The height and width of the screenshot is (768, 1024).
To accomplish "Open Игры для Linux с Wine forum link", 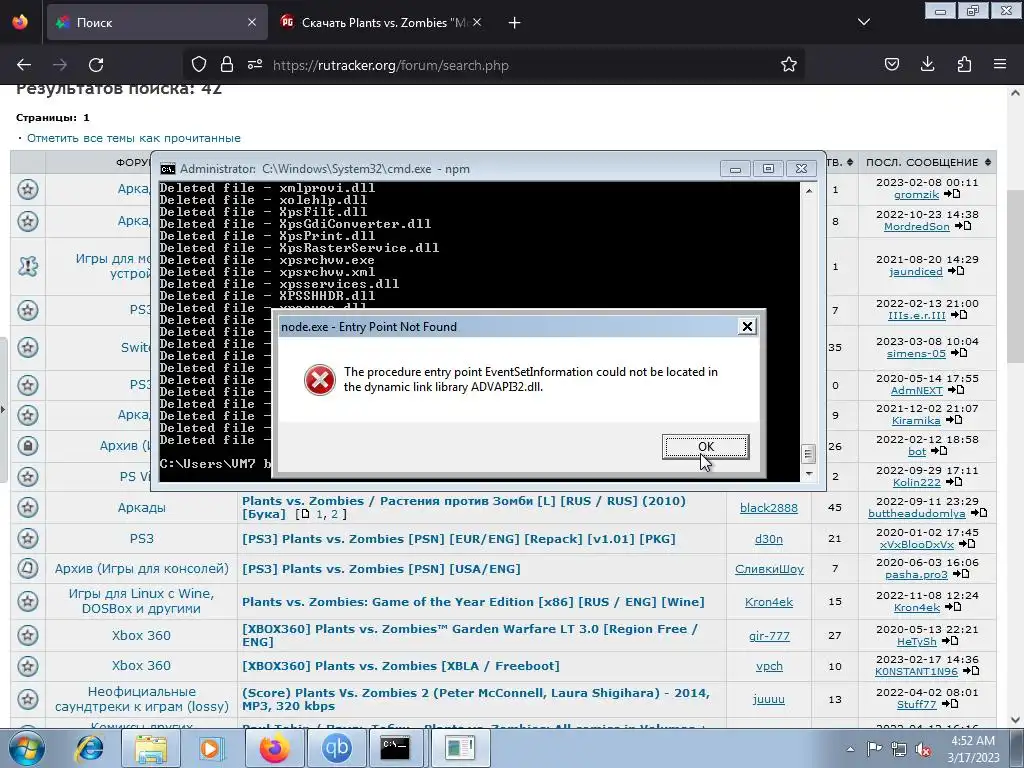I will click(x=142, y=601).
